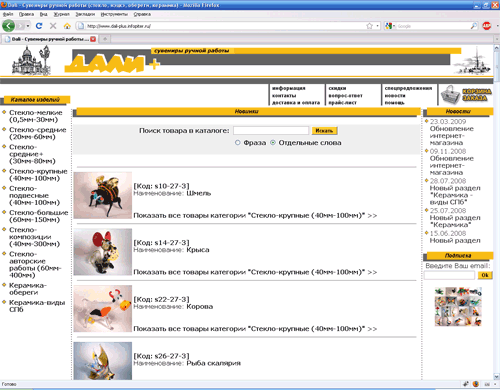500x390 pixels.
Task: Open news item dated 28.07.2008
Action: tap(455, 192)
